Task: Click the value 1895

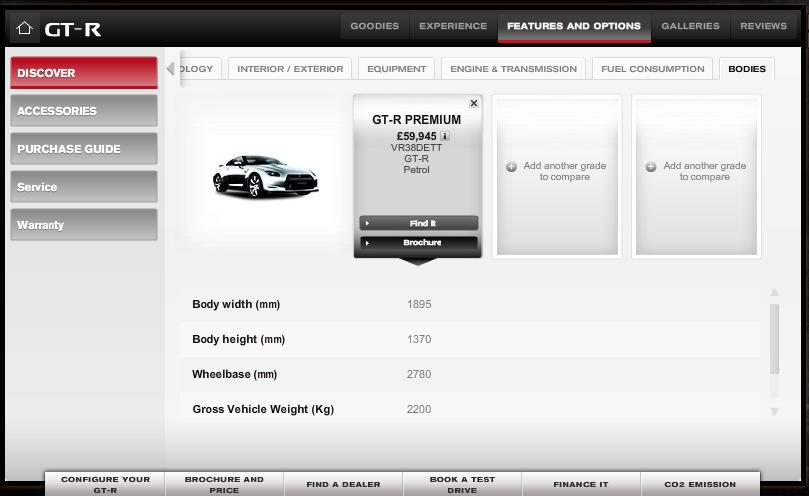Action: pos(419,305)
